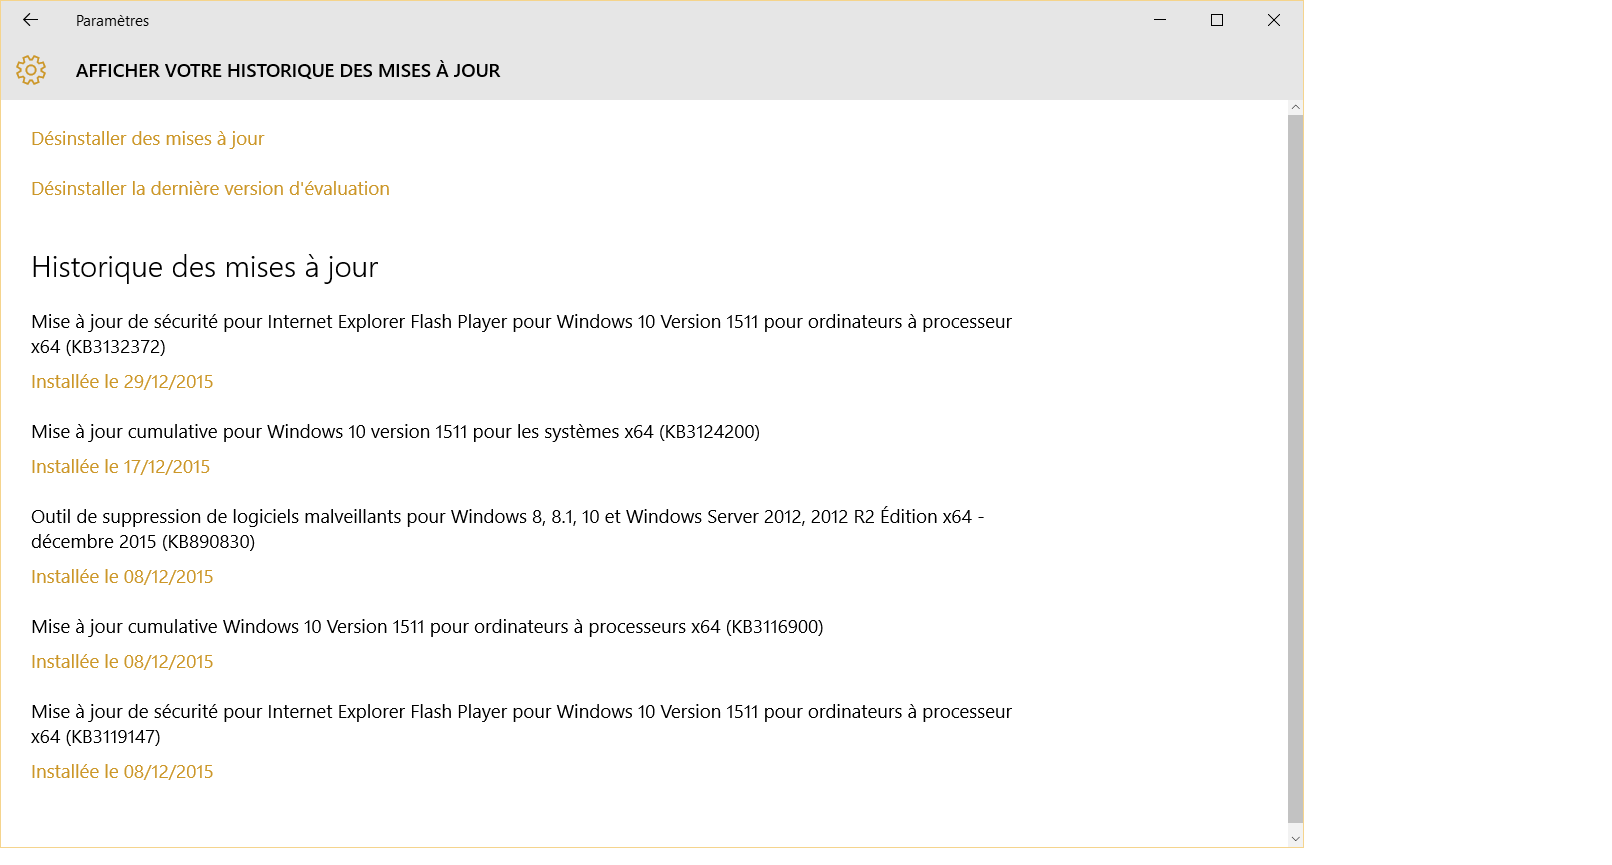Click Désinstaller la dernière version d'évaluation
1612x865 pixels.
(210, 189)
